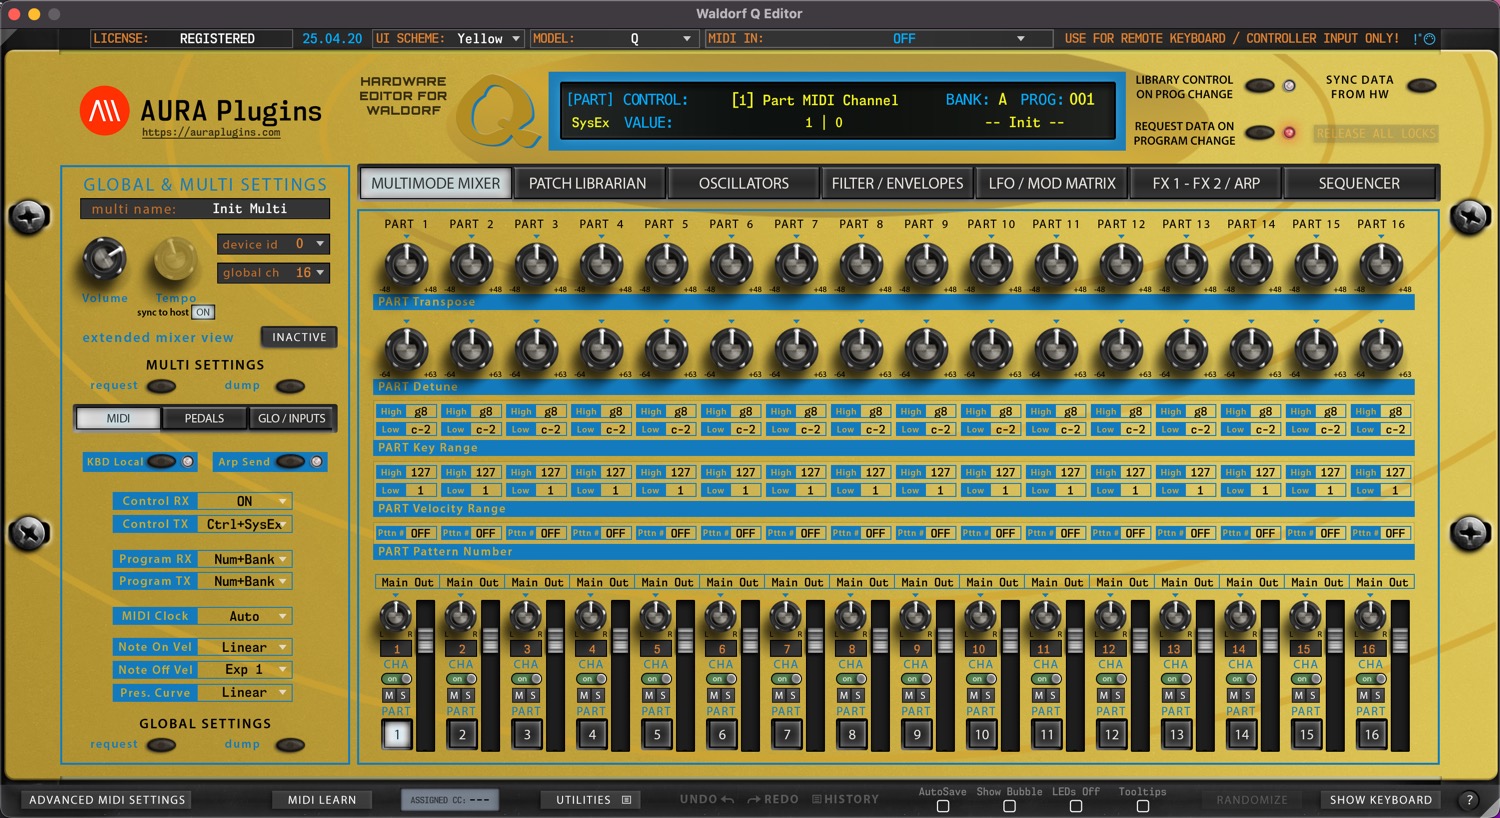Click the MIDI Learn button
Image resolution: width=1500 pixels, height=818 pixels.
(322, 800)
